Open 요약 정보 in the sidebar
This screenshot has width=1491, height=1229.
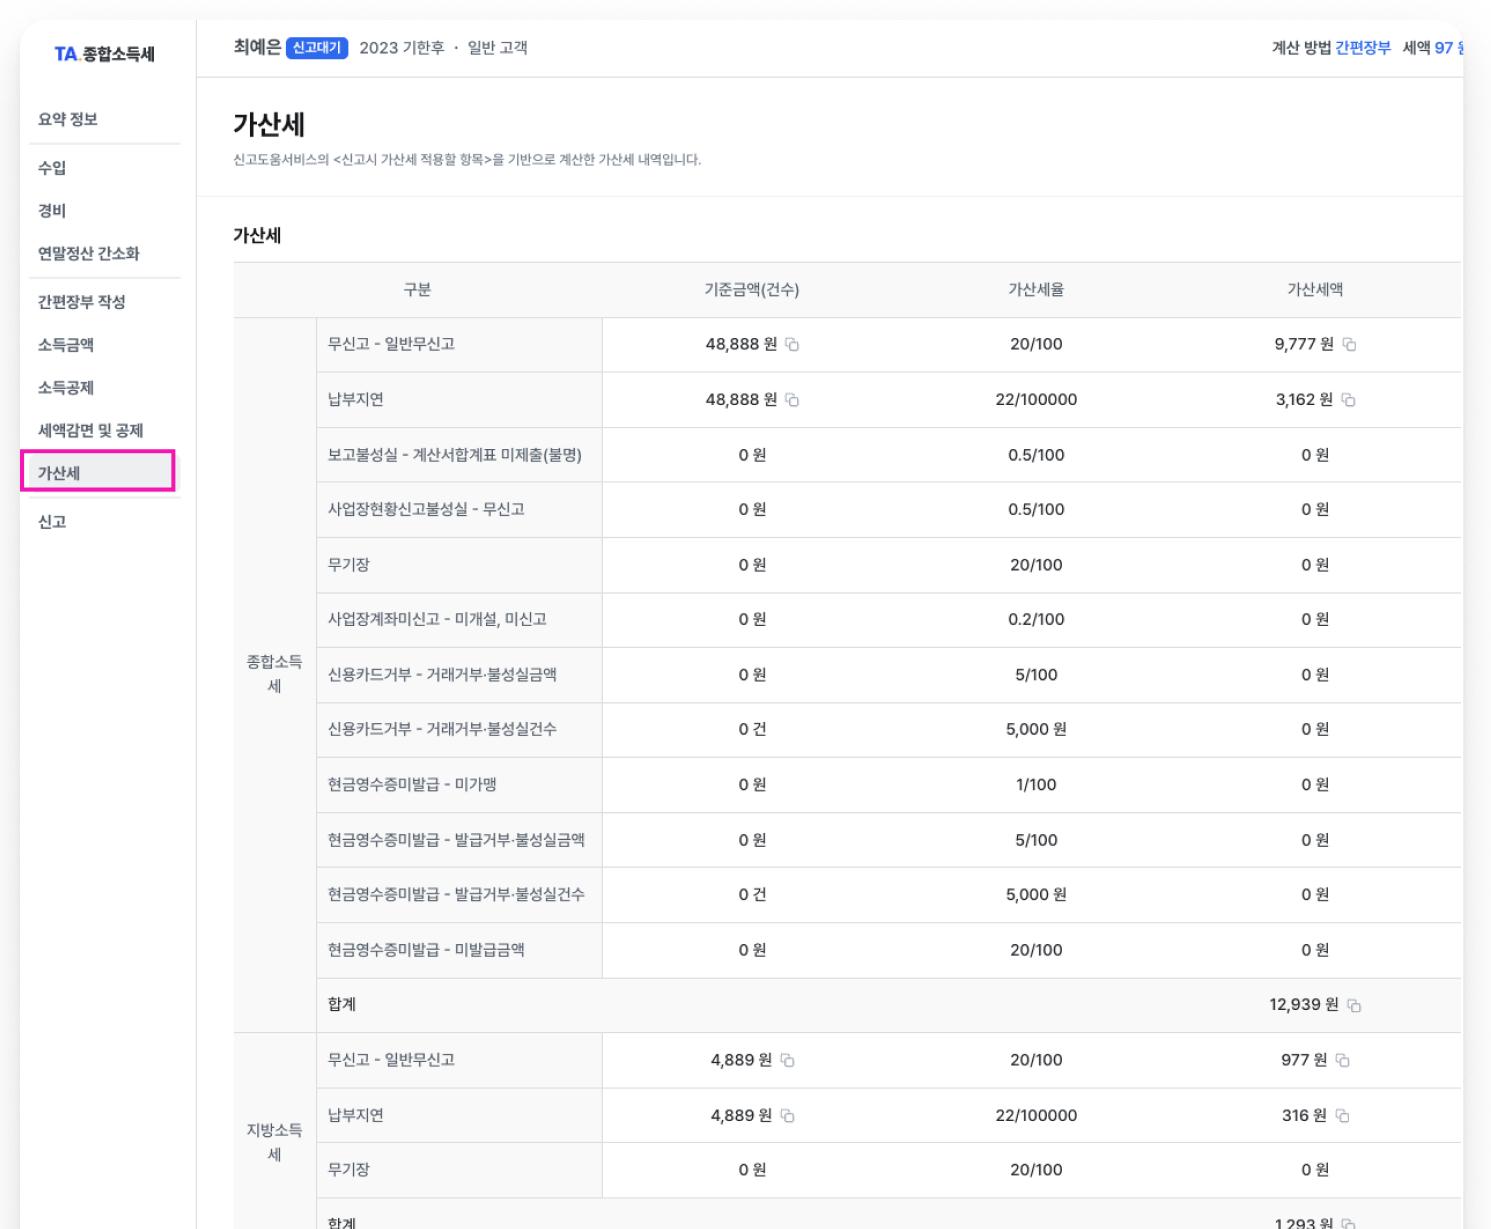(x=68, y=119)
